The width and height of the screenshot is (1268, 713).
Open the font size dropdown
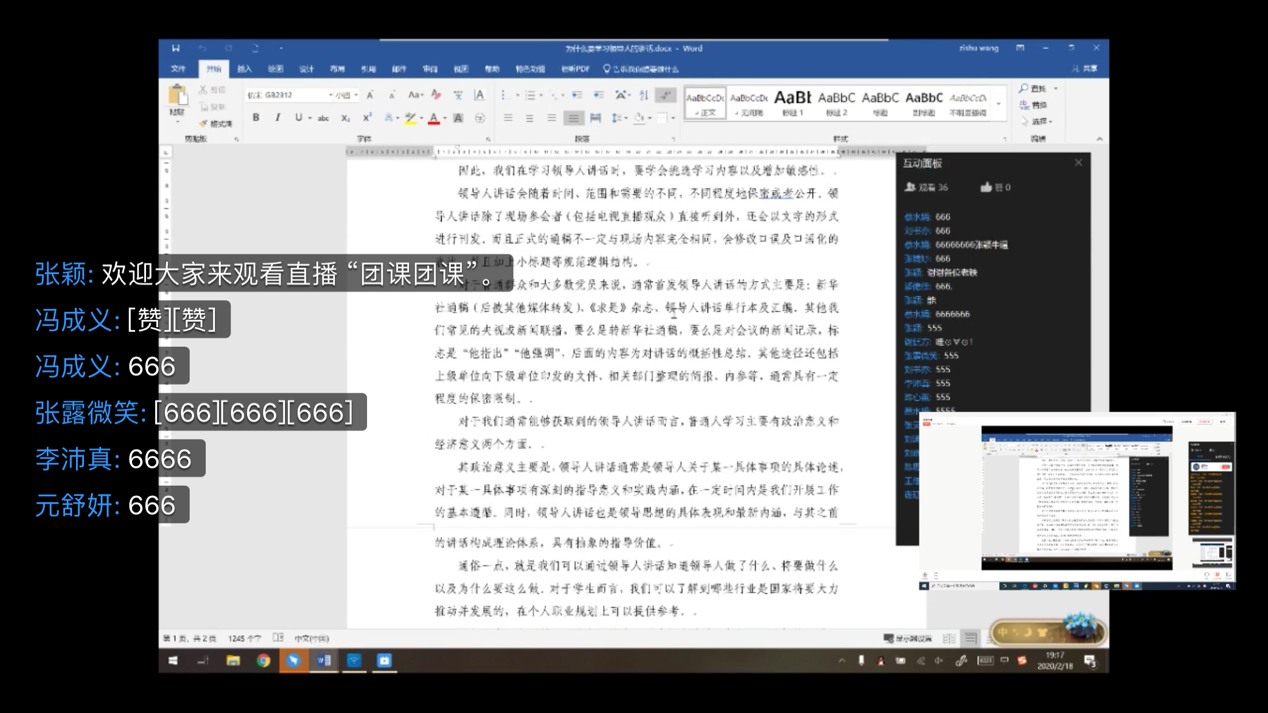pos(356,95)
